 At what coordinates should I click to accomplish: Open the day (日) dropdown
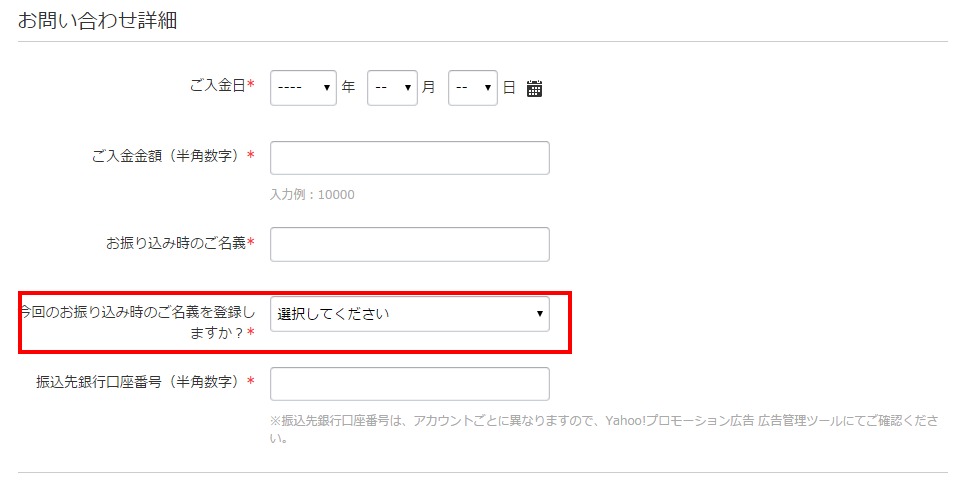click(x=472, y=88)
